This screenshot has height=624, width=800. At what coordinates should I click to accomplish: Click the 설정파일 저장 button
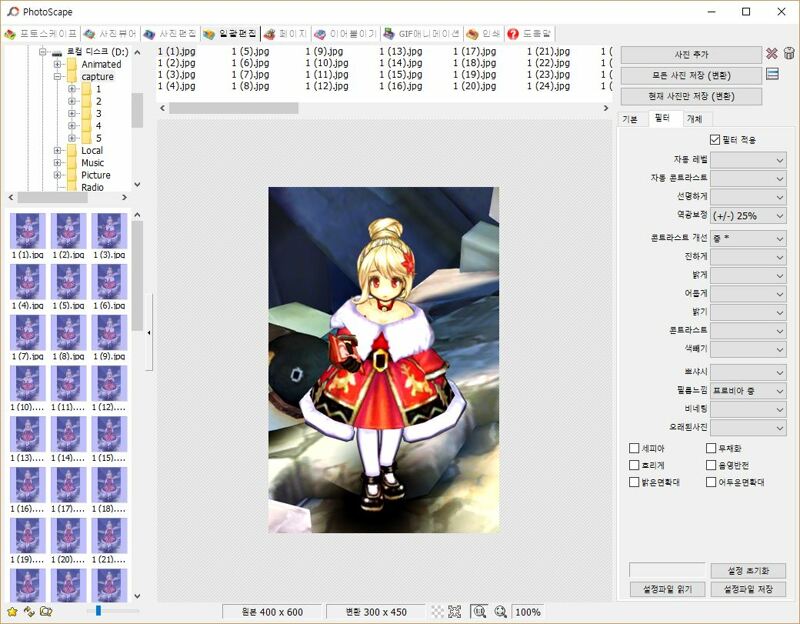[748, 589]
